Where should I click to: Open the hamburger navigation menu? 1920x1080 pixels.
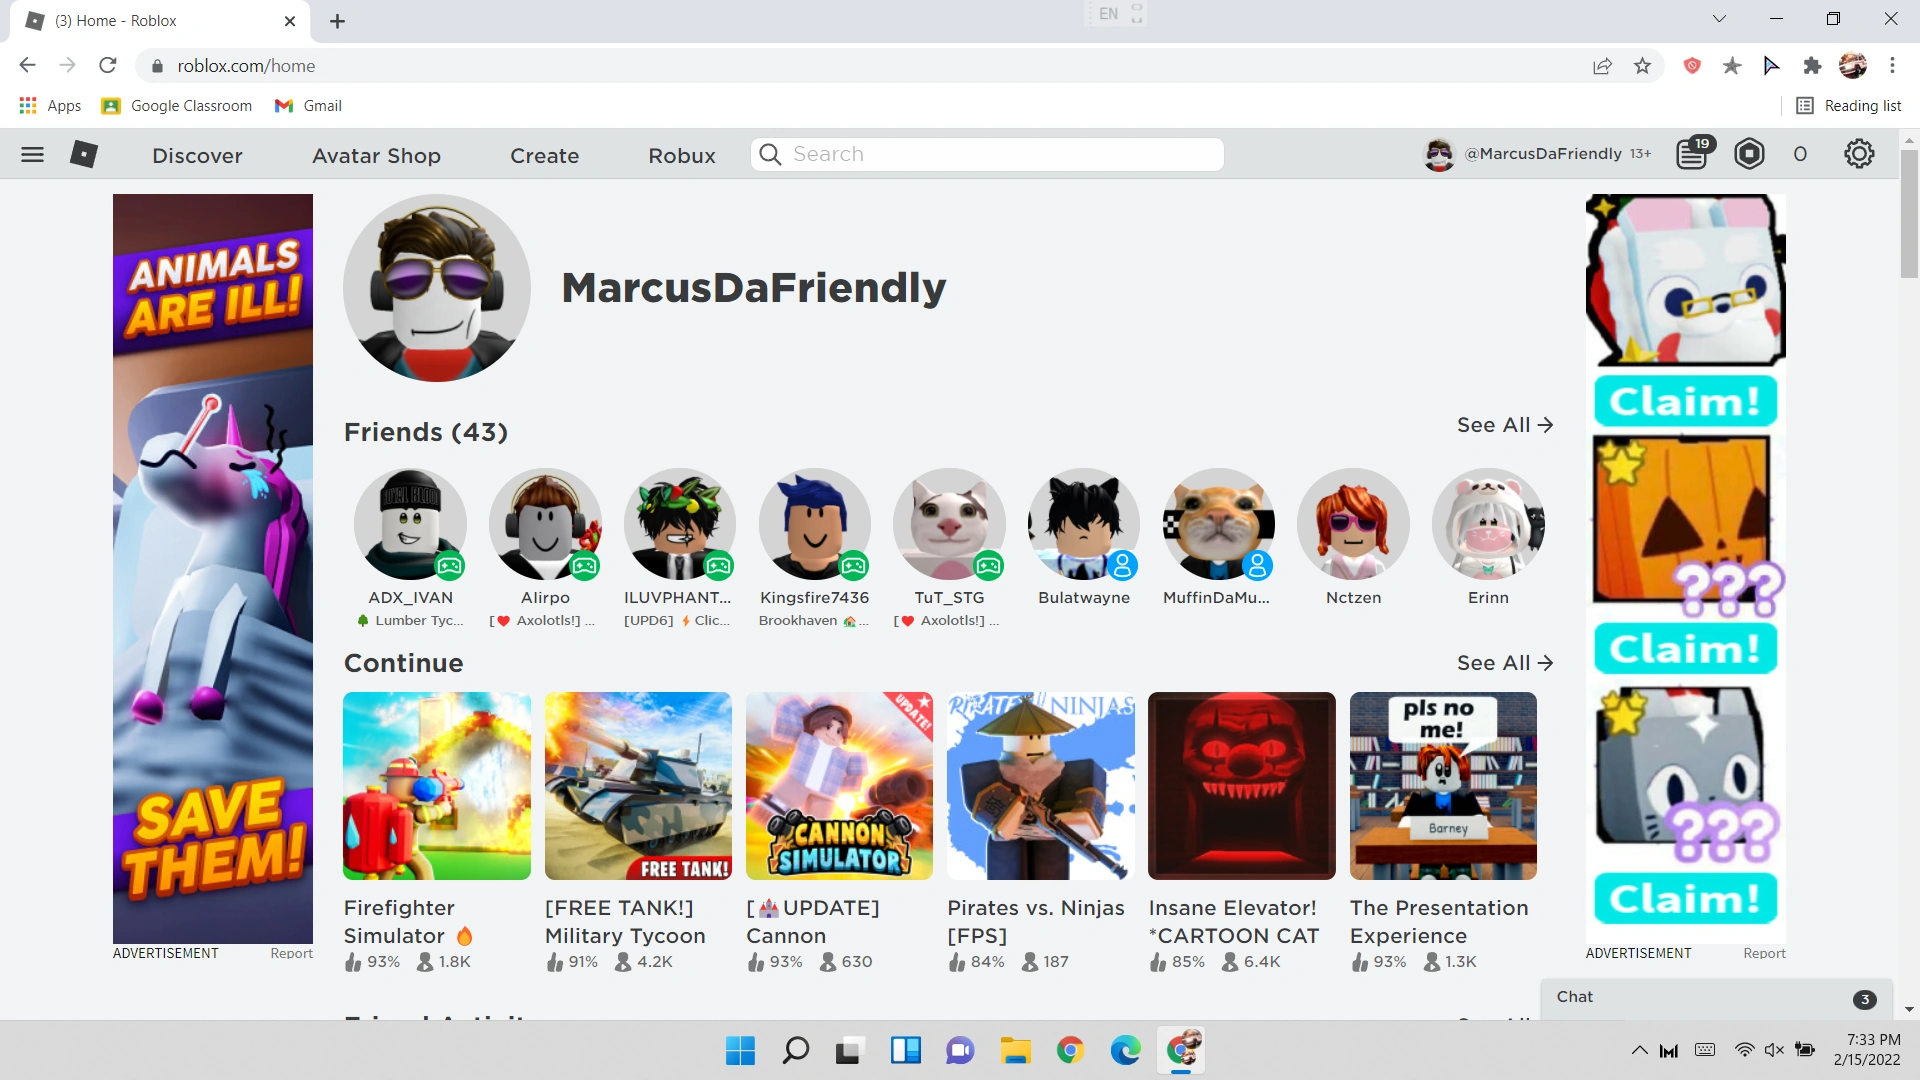(32, 154)
